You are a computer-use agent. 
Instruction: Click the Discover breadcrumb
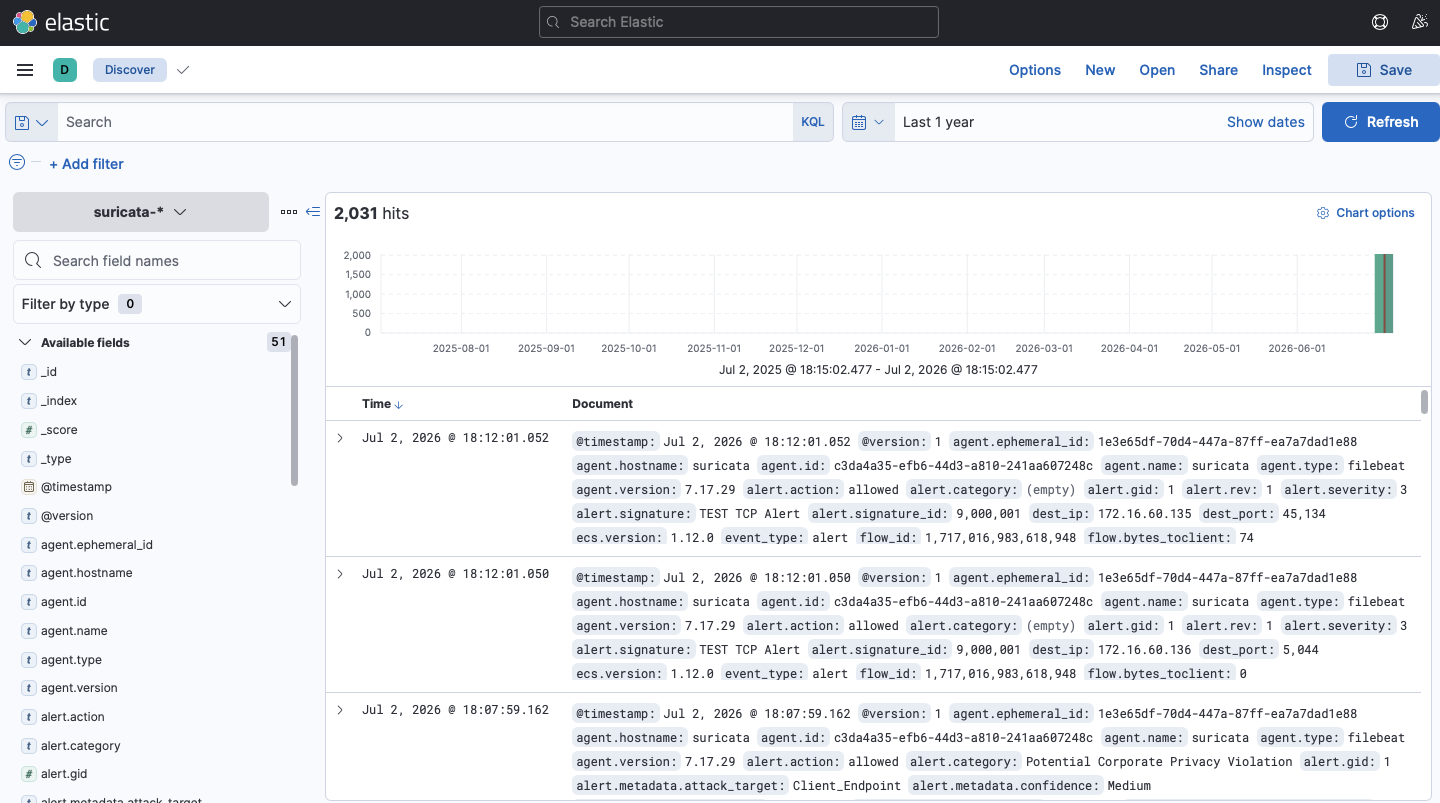(130, 70)
